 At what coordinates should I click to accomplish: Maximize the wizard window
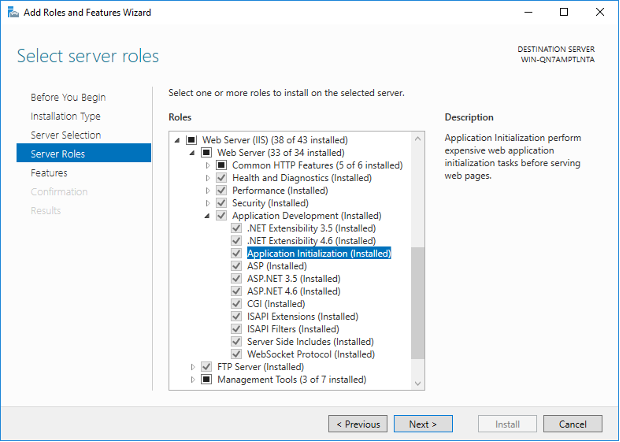[x=564, y=12]
